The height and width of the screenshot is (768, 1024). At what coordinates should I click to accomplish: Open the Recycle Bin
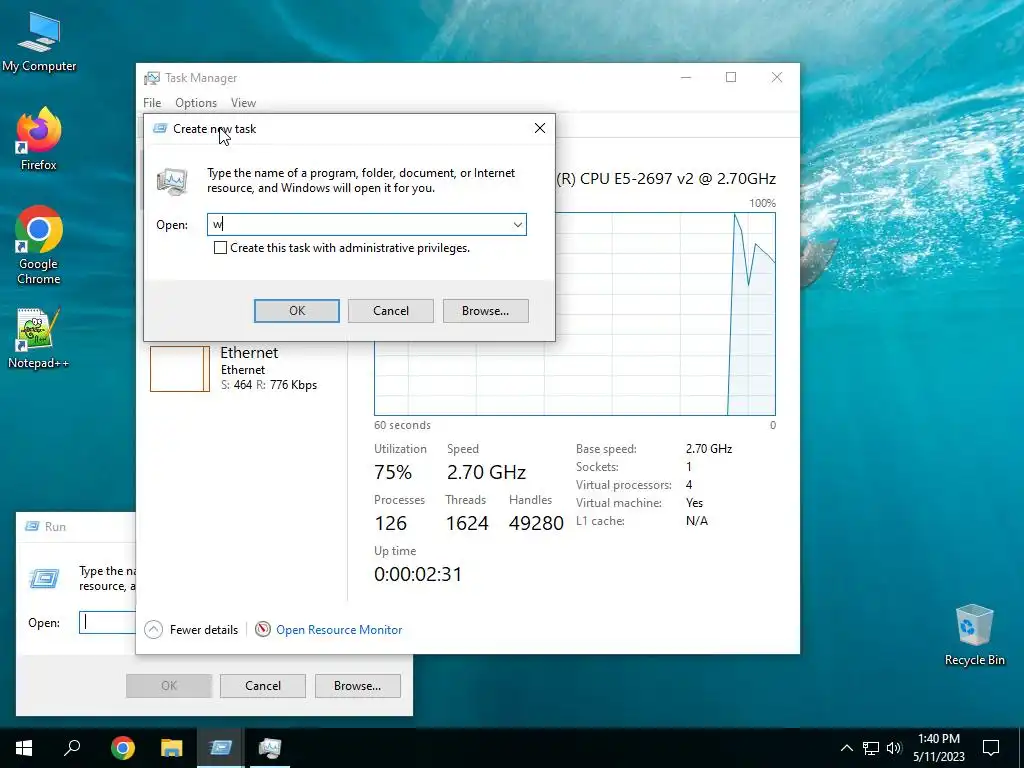[974, 634]
